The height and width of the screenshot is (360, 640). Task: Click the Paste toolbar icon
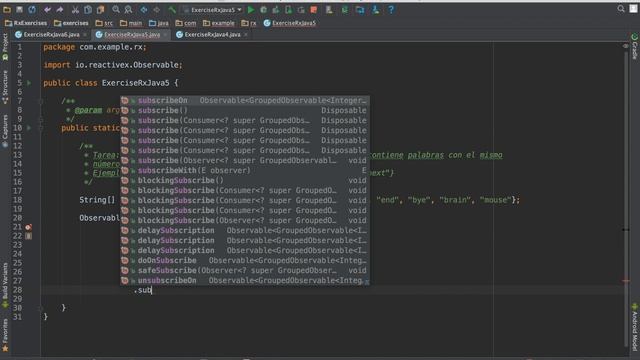100,9
